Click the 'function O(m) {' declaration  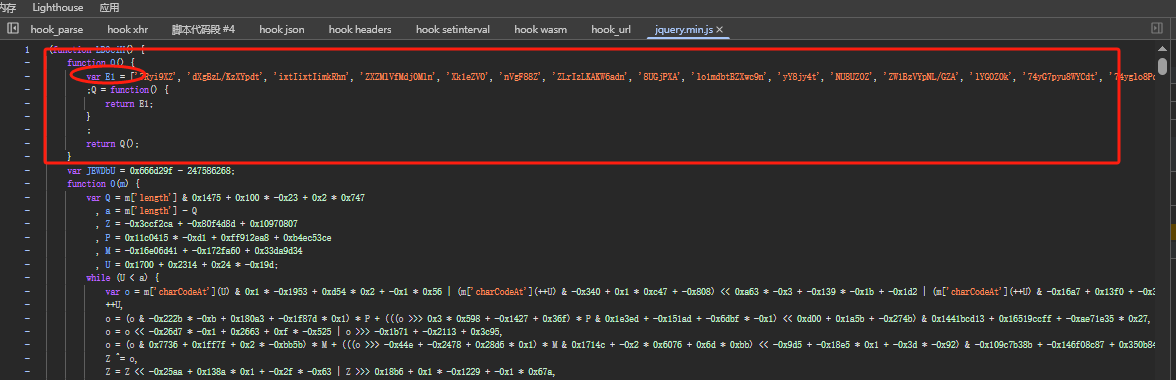coord(104,184)
